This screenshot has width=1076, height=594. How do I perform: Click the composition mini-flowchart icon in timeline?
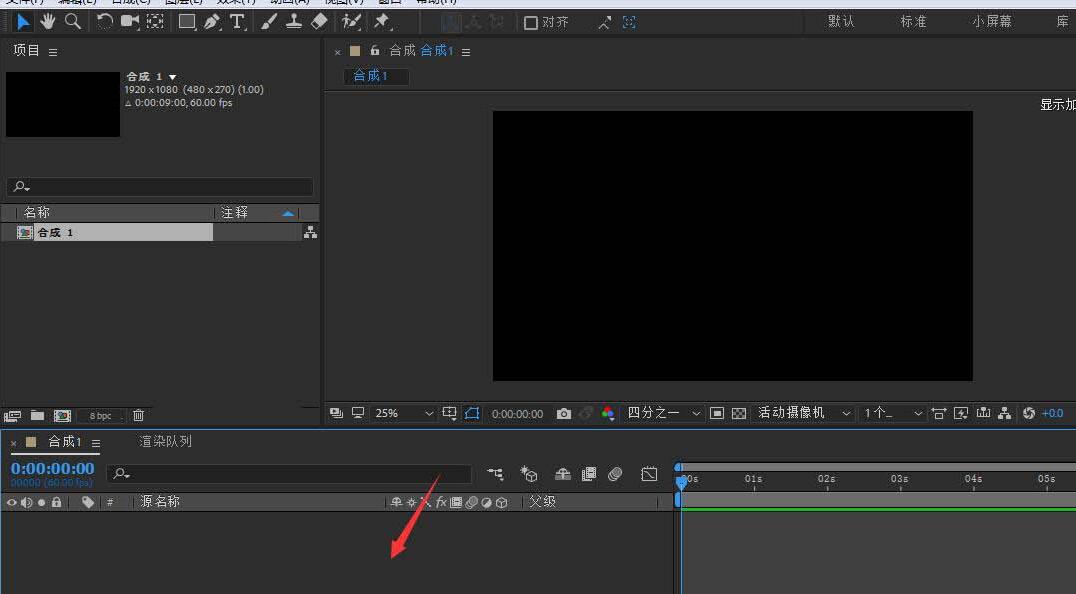(x=495, y=474)
